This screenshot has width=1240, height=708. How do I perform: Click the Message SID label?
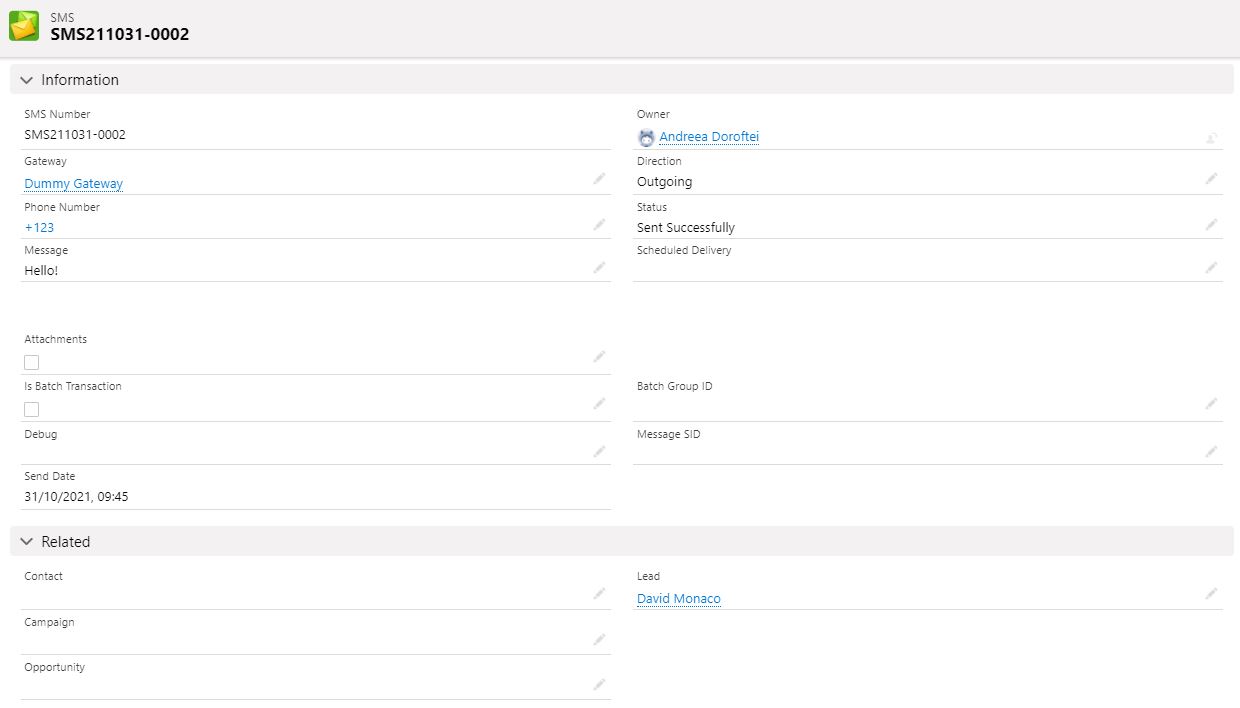point(669,434)
